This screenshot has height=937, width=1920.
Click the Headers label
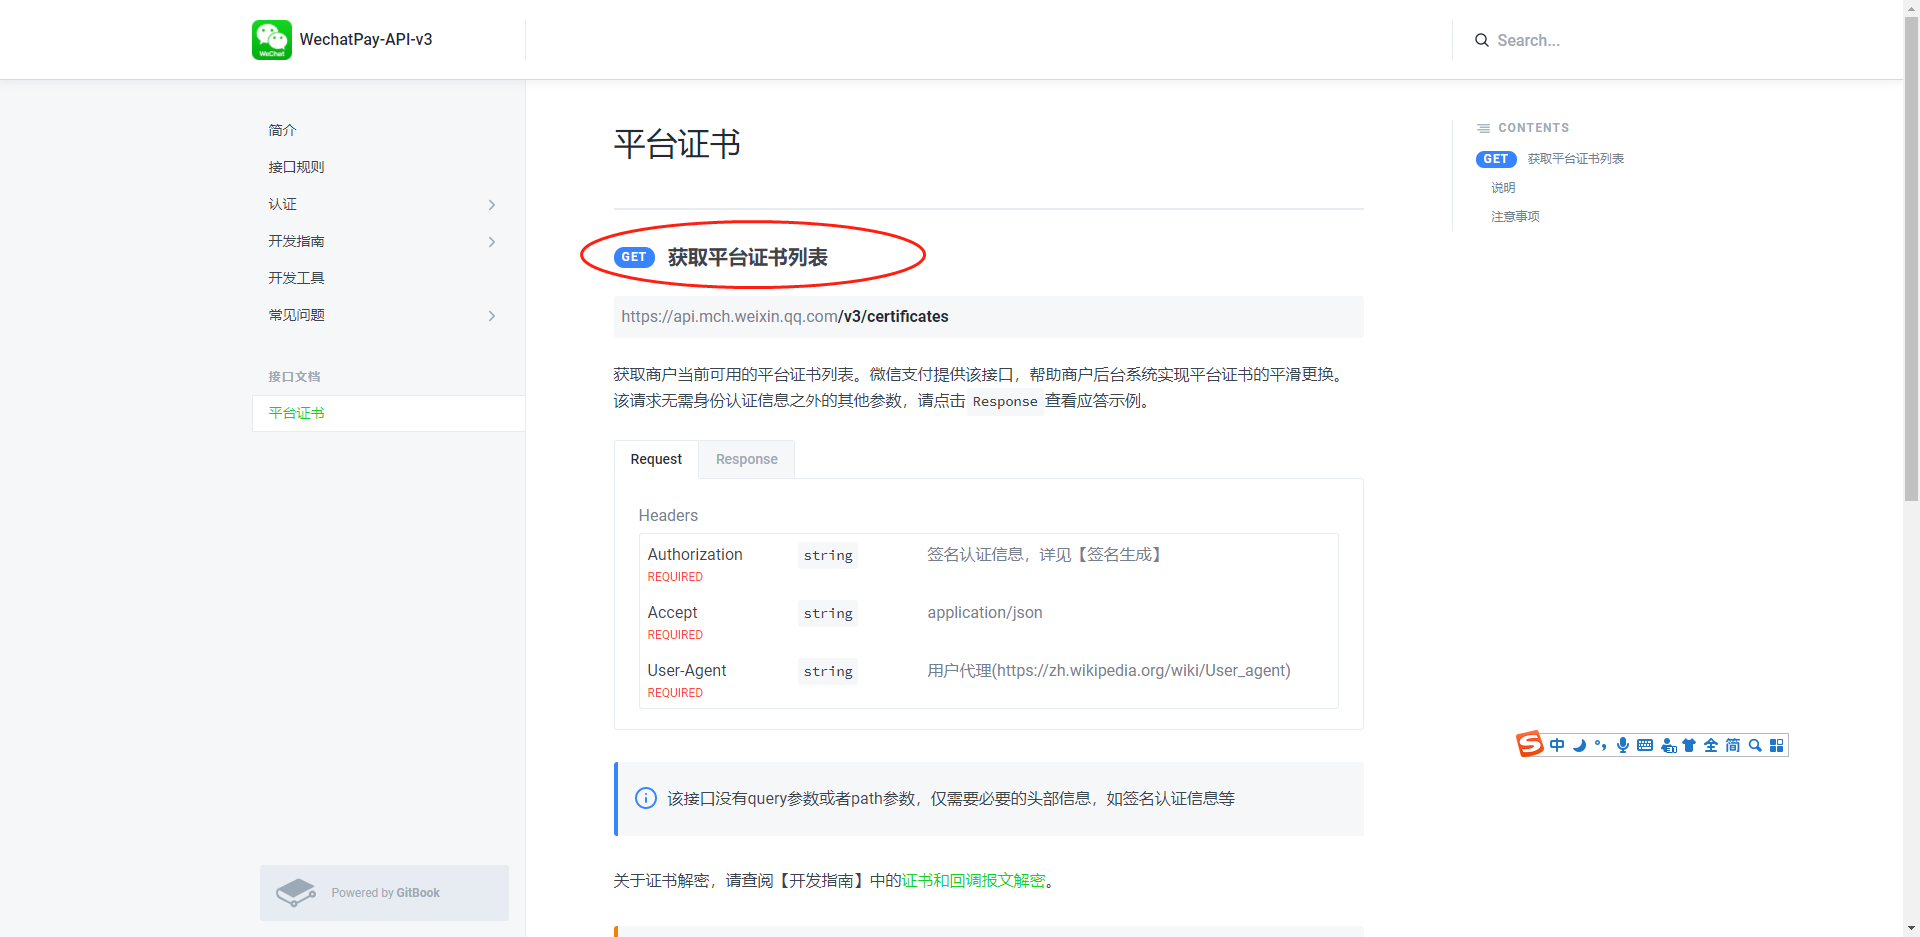668,515
